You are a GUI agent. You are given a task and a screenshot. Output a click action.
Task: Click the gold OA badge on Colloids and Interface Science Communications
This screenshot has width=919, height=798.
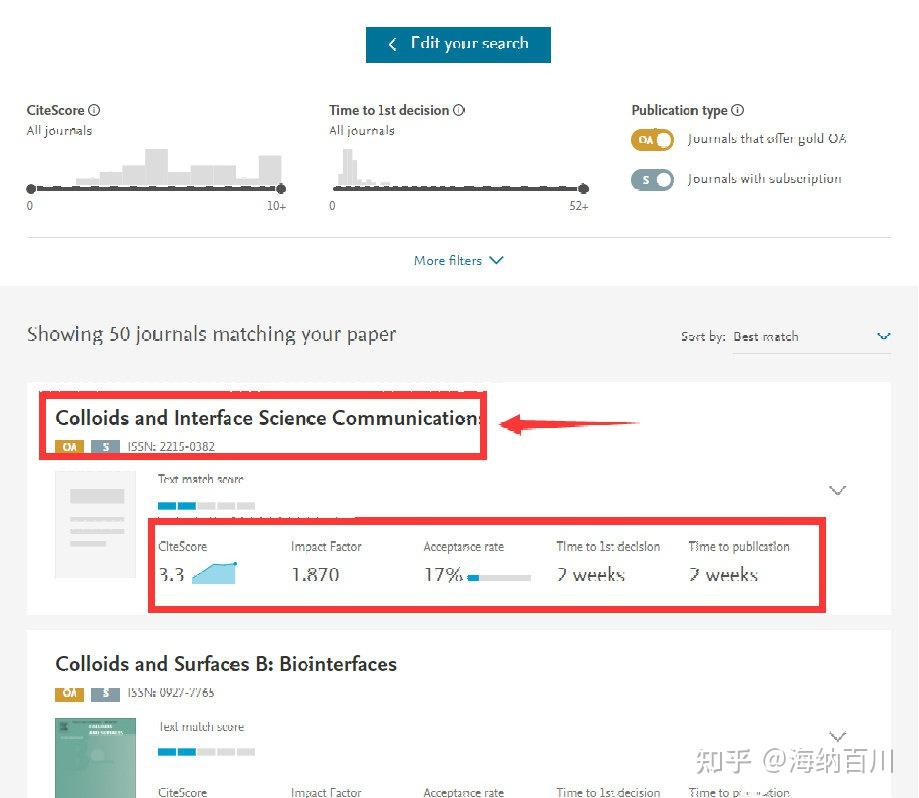pyautogui.click(x=68, y=447)
